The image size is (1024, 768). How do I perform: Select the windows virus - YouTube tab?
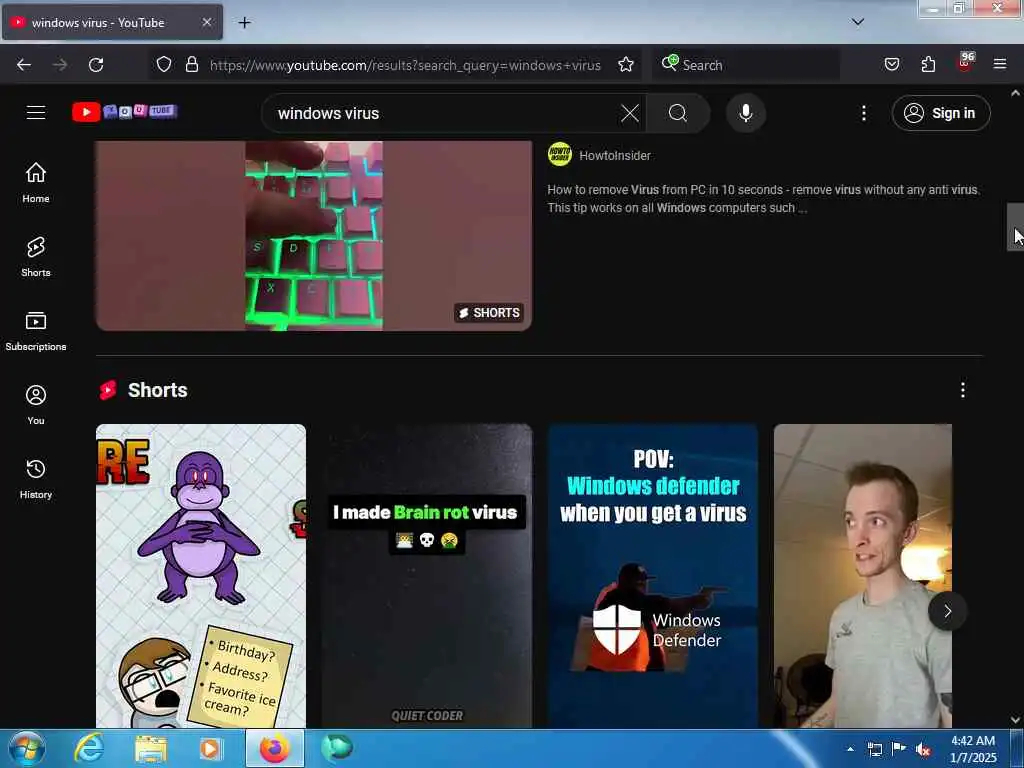[x=112, y=22]
